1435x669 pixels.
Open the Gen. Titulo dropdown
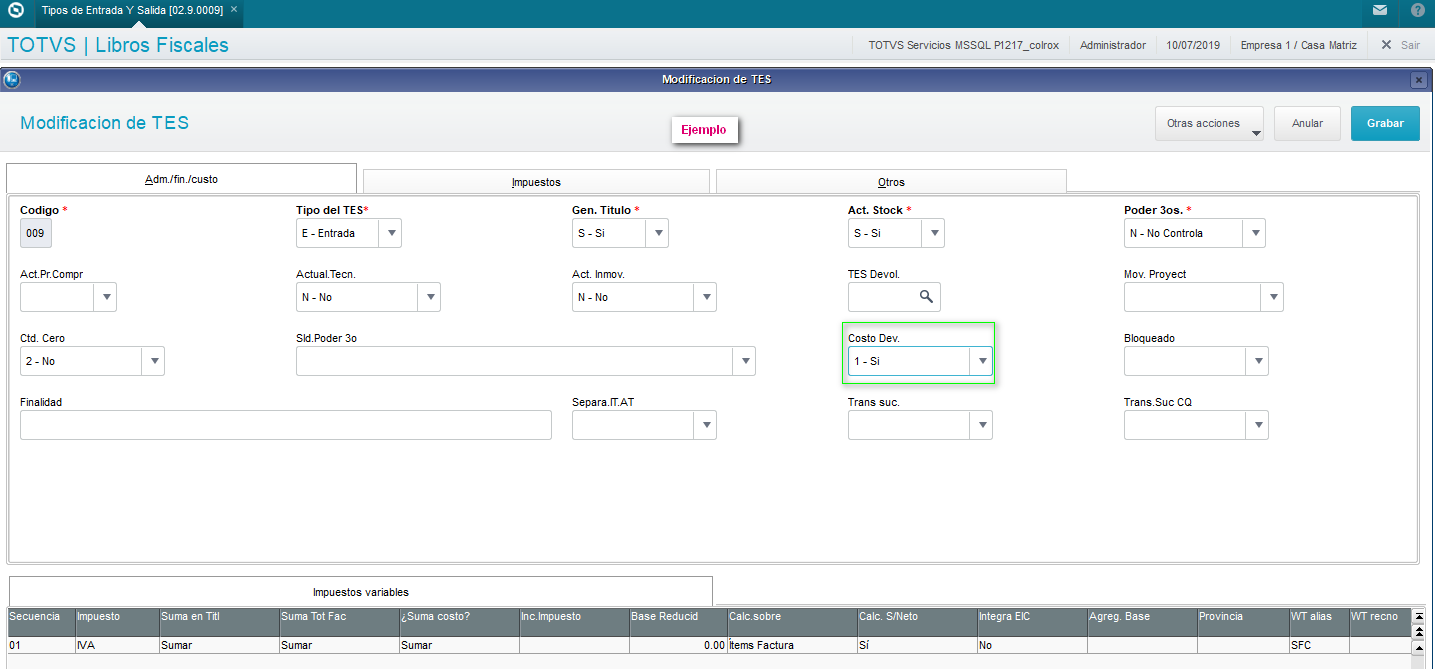tap(657, 233)
